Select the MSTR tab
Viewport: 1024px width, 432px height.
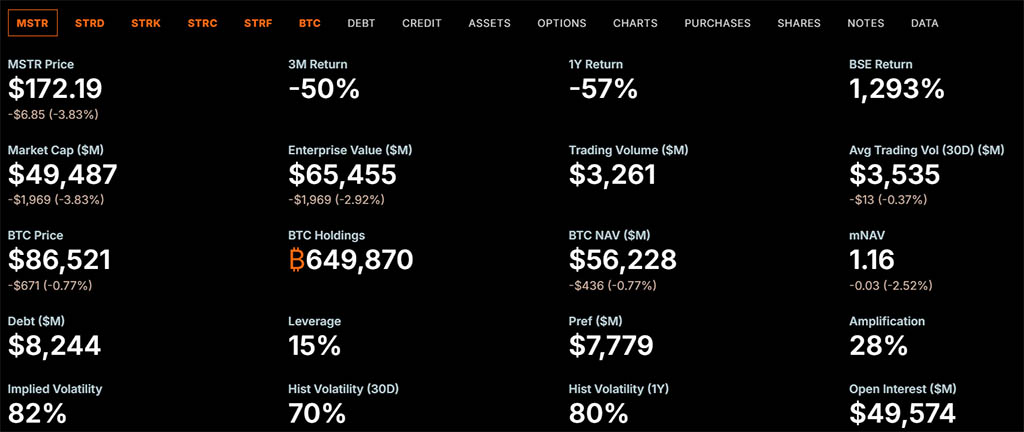33,22
